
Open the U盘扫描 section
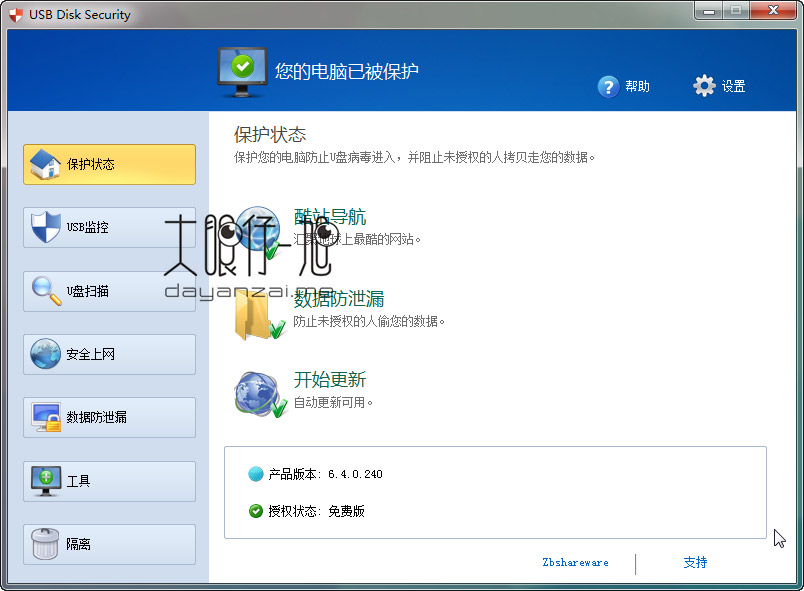109,291
